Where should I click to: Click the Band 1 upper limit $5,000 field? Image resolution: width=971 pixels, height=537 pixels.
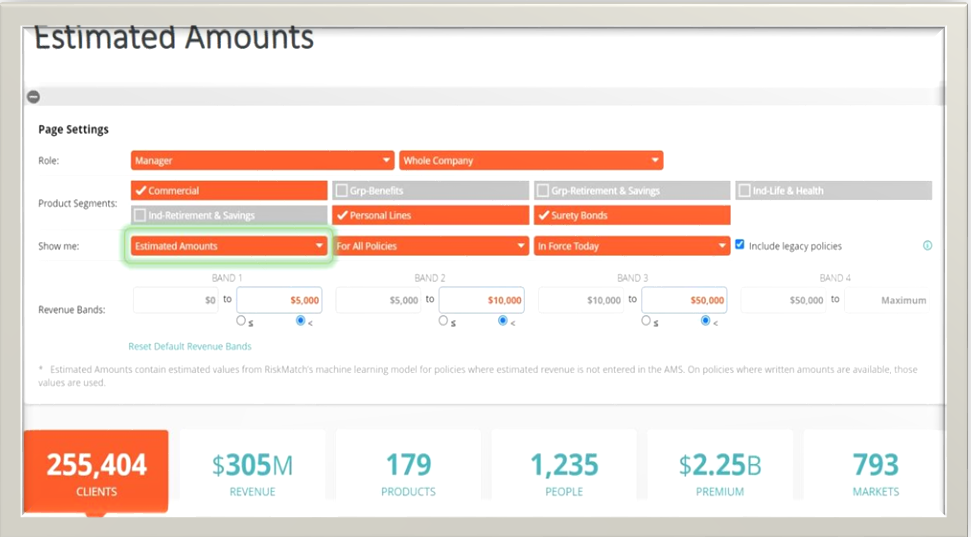pyautogui.click(x=279, y=300)
